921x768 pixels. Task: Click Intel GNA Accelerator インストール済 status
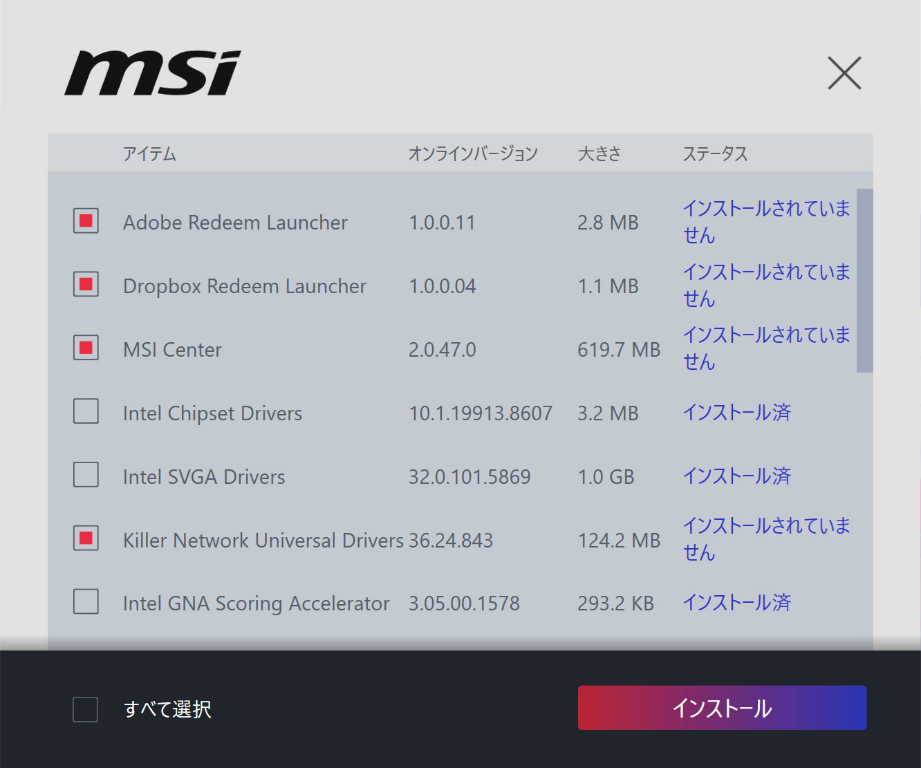(737, 602)
